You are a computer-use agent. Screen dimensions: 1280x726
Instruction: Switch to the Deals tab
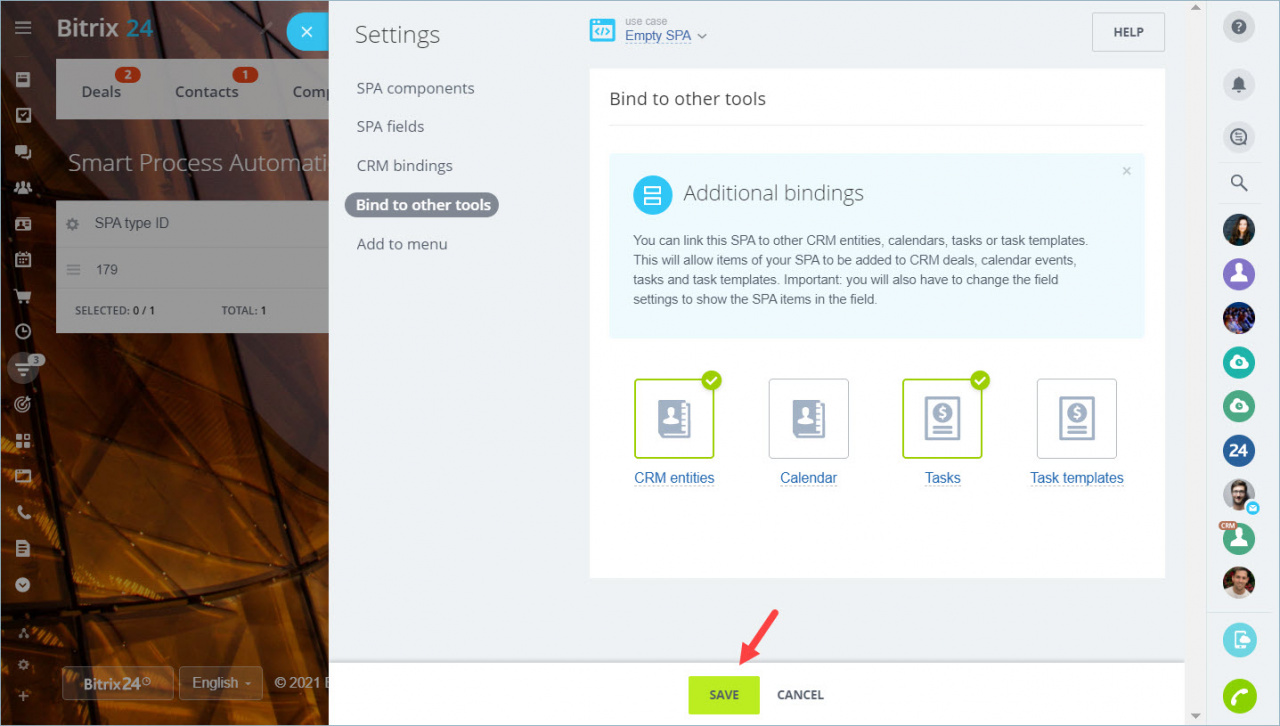point(101,91)
